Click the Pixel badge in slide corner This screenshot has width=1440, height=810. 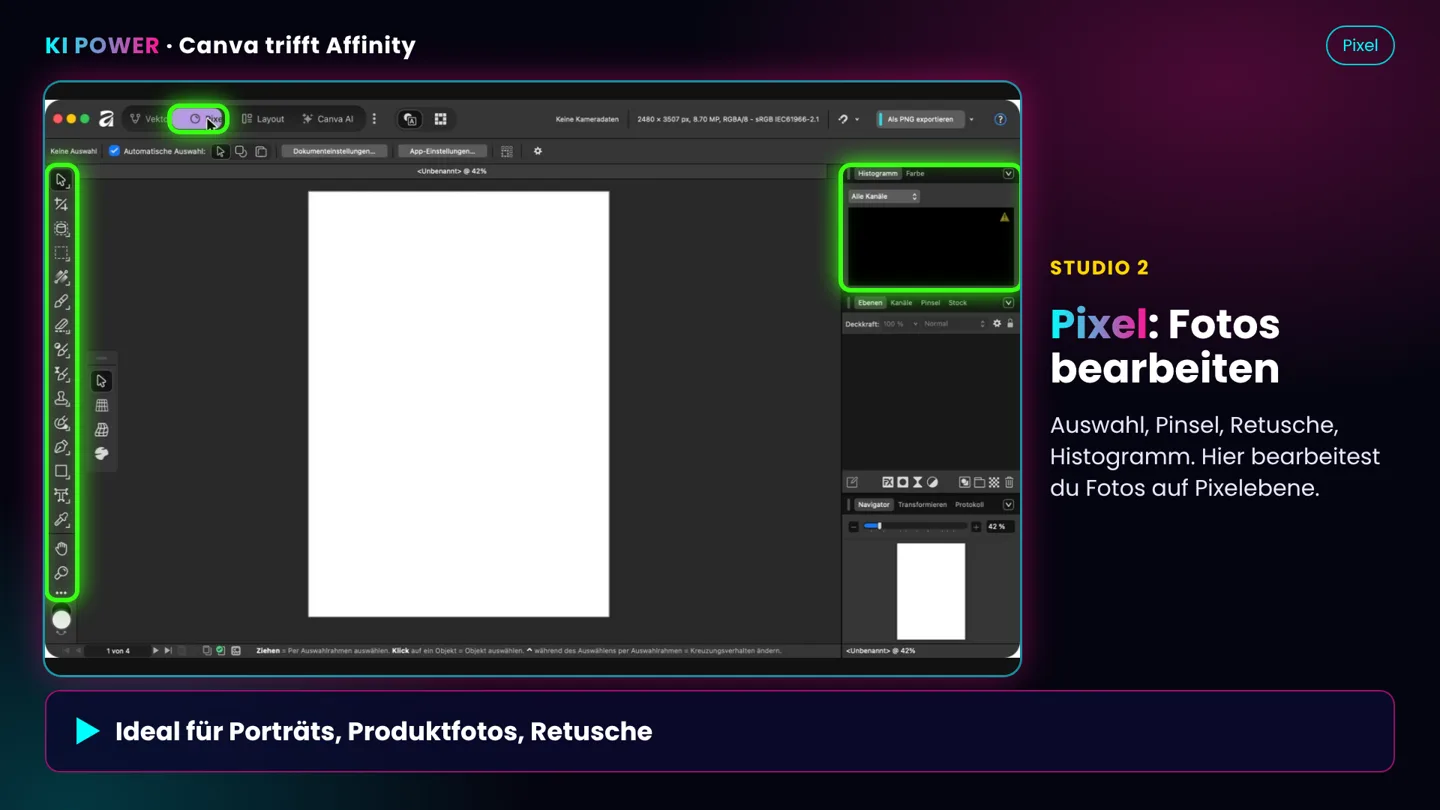click(1360, 45)
